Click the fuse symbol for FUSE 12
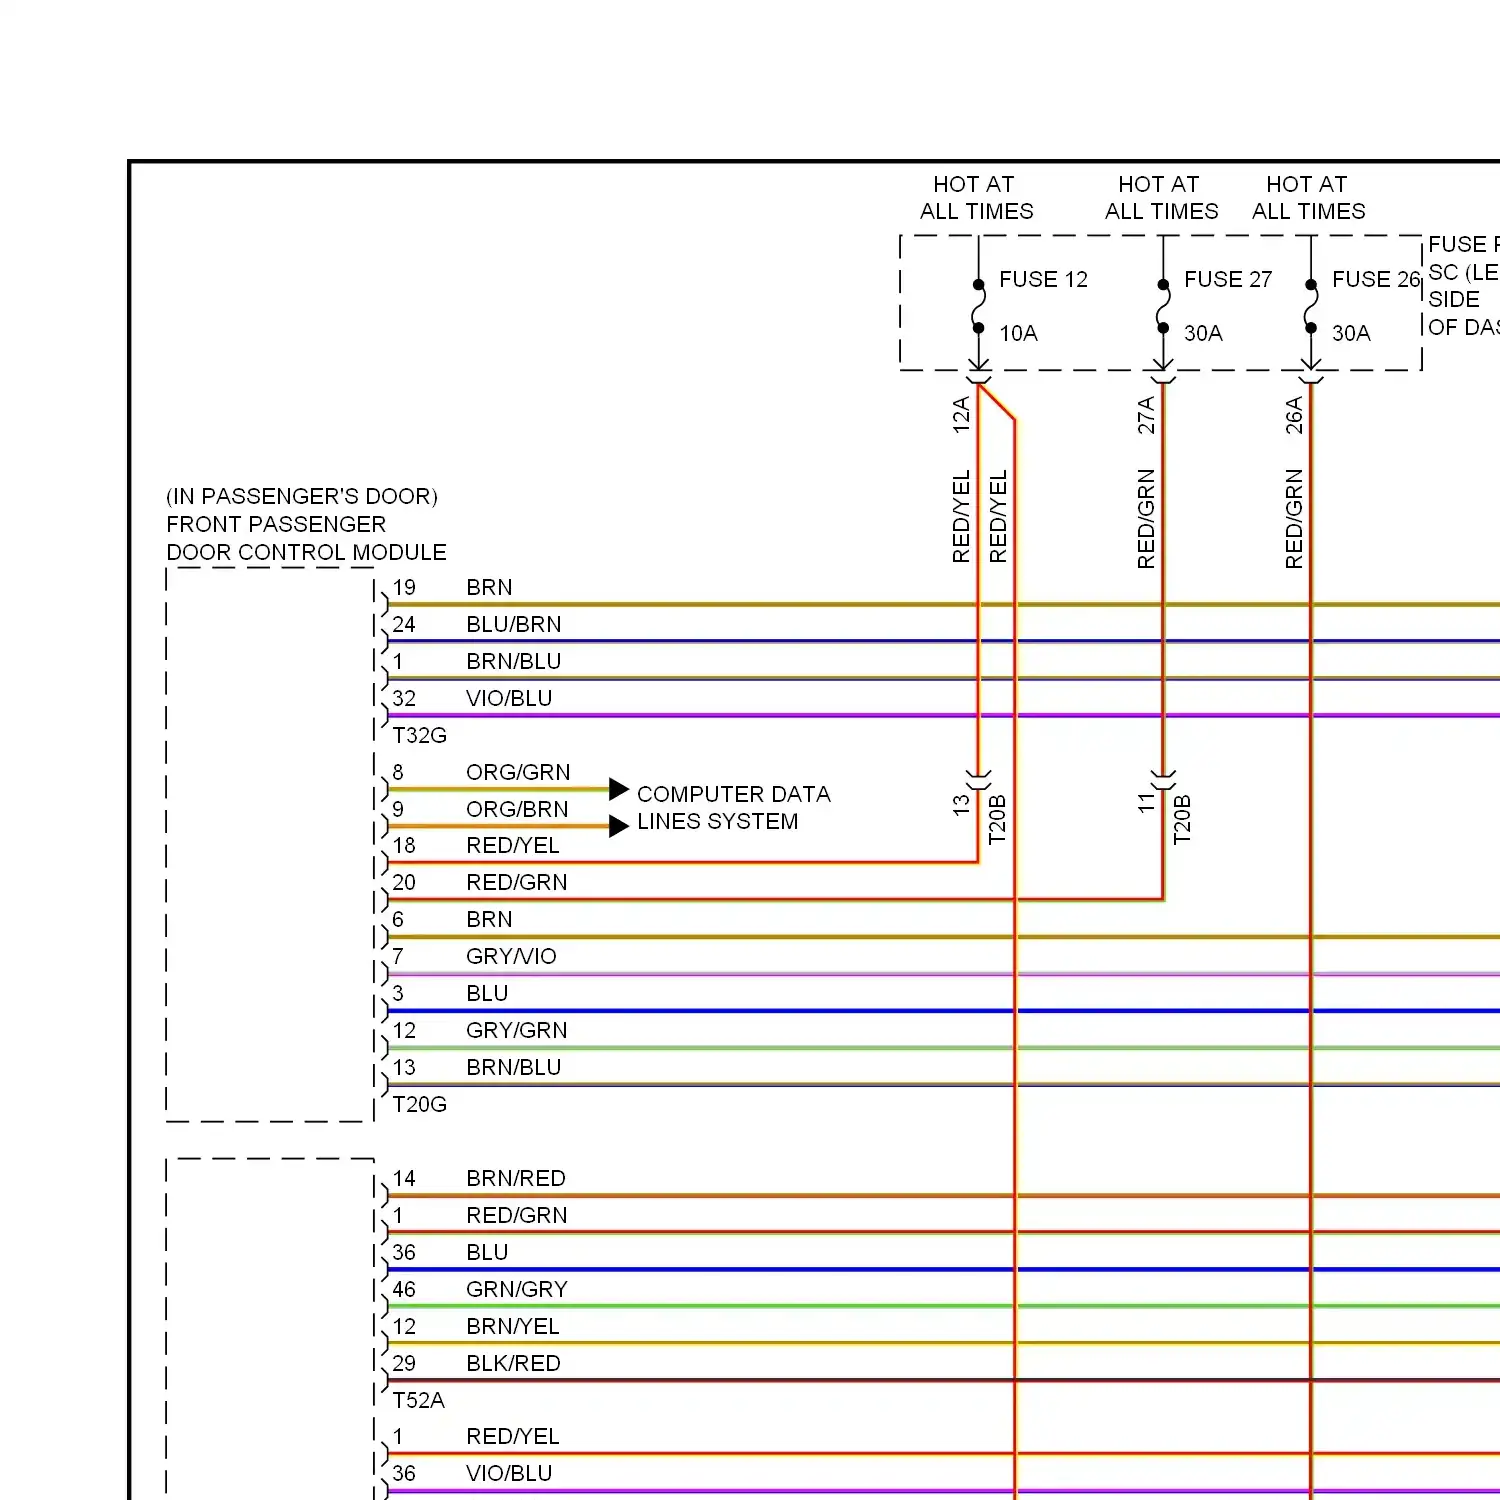Image resolution: width=1500 pixels, height=1500 pixels. click(979, 306)
